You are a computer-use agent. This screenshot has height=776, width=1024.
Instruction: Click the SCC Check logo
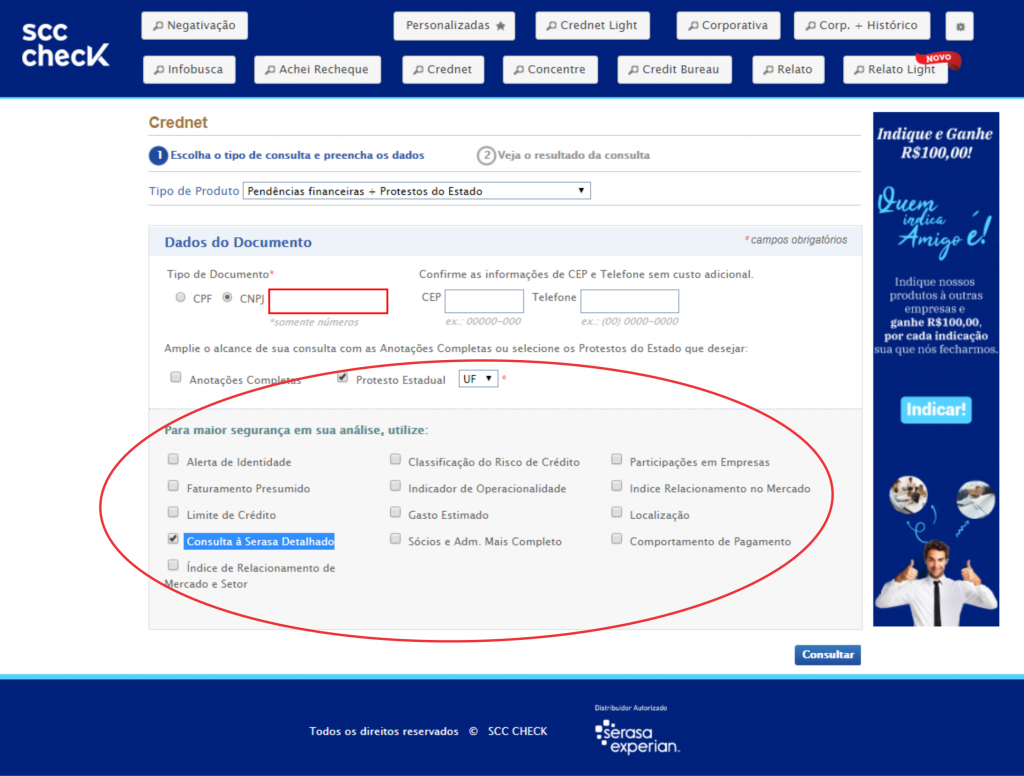(x=65, y=44)
